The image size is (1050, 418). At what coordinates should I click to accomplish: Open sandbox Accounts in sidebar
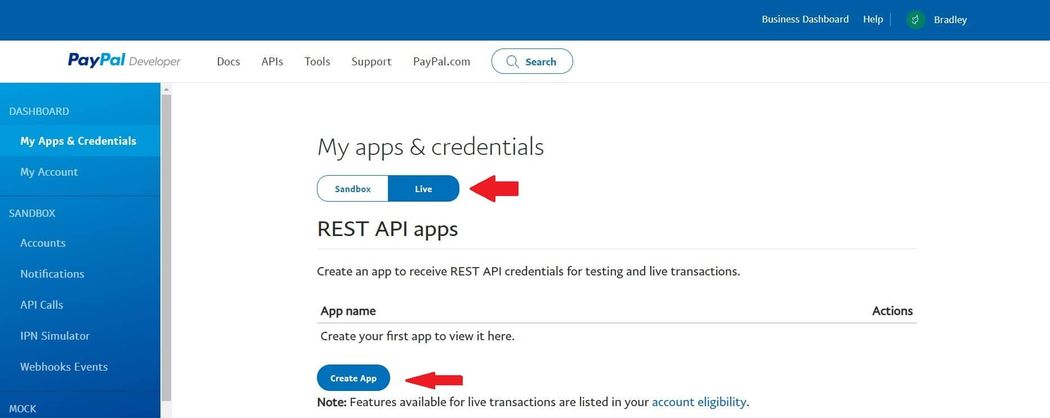43,243
